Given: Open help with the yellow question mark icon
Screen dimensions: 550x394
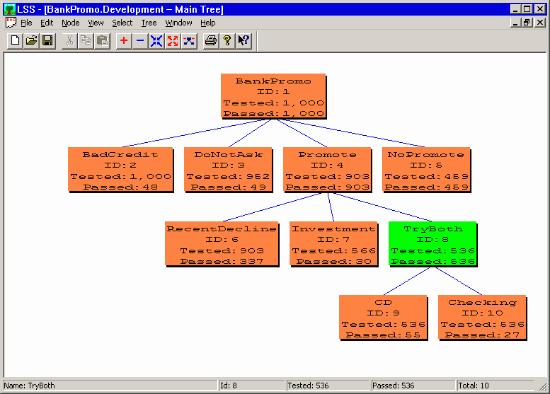Looking at the screenshot, I should (x=227, y=41).
